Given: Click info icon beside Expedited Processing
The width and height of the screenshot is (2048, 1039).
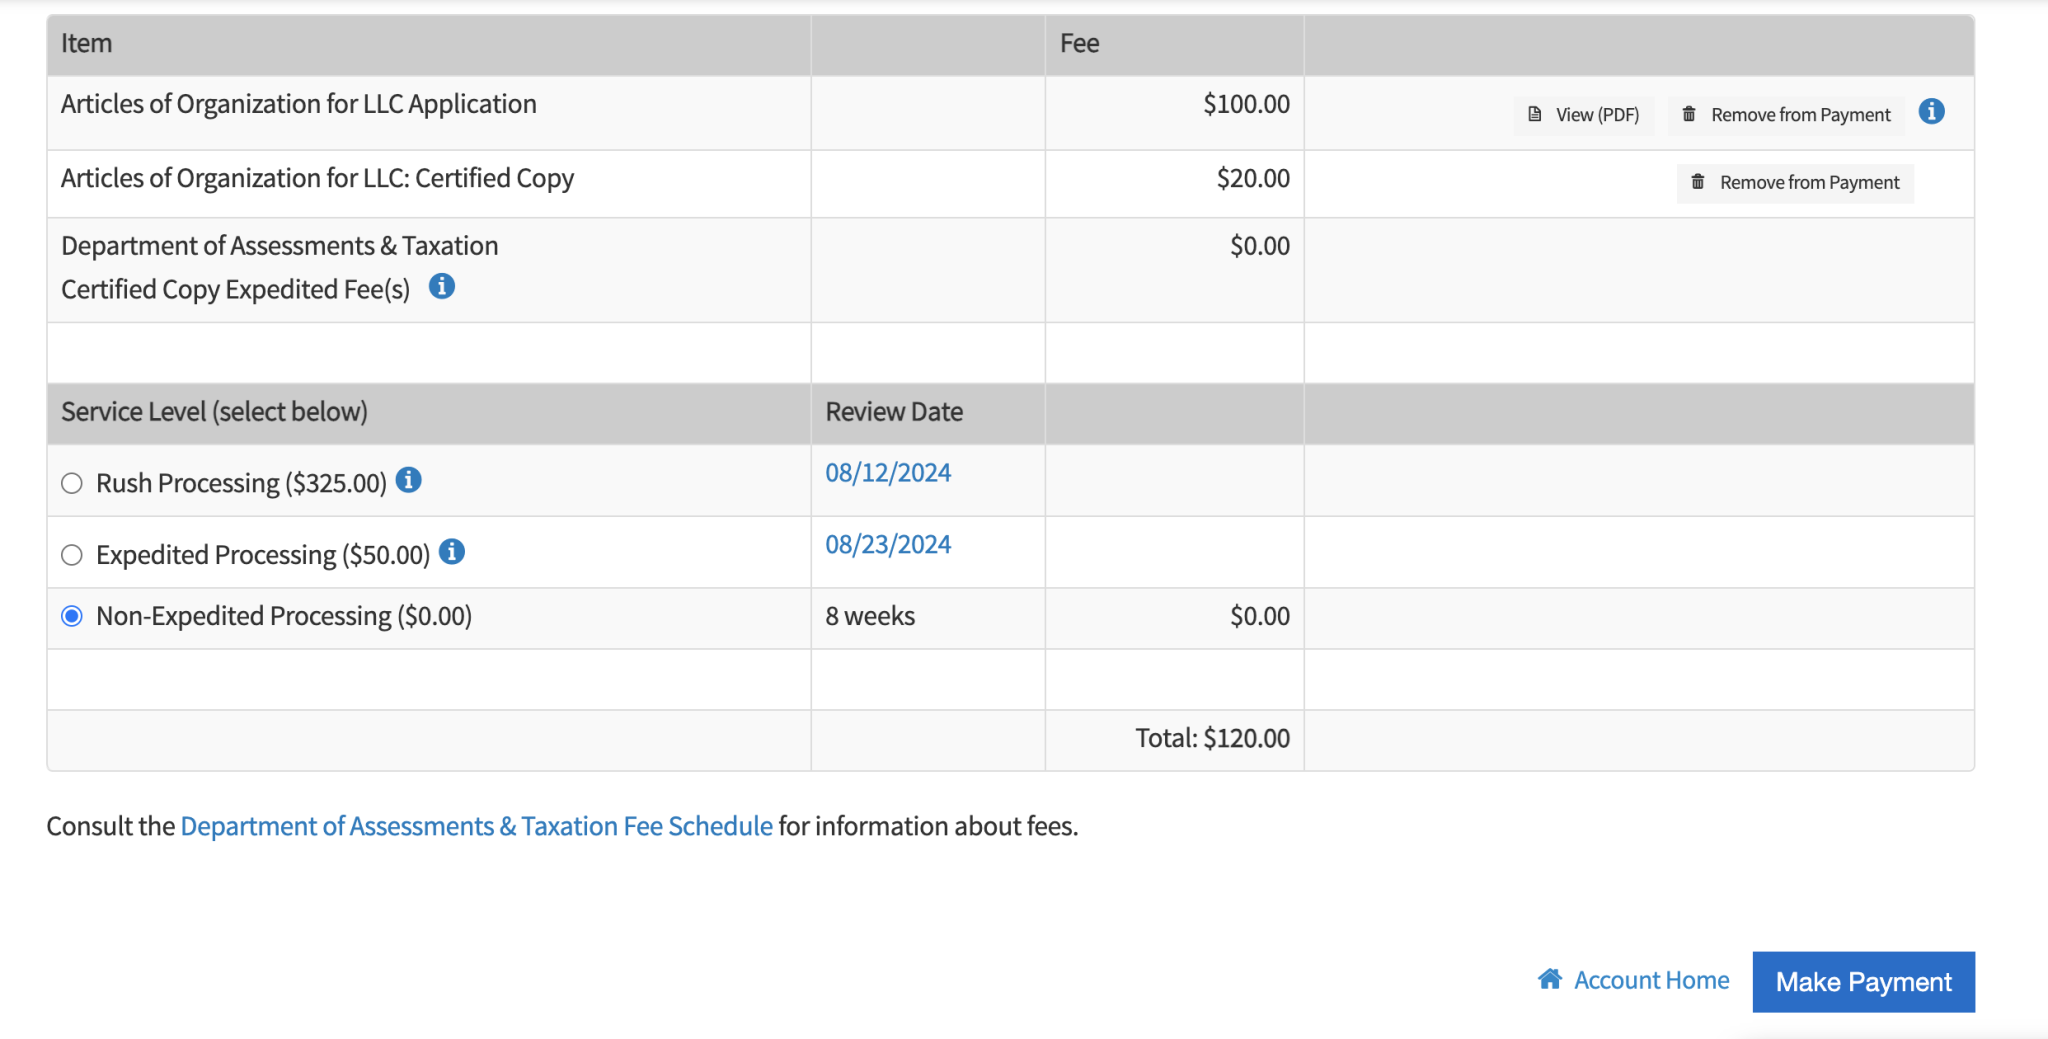Looking at the screenshot, I should [452, 552].
